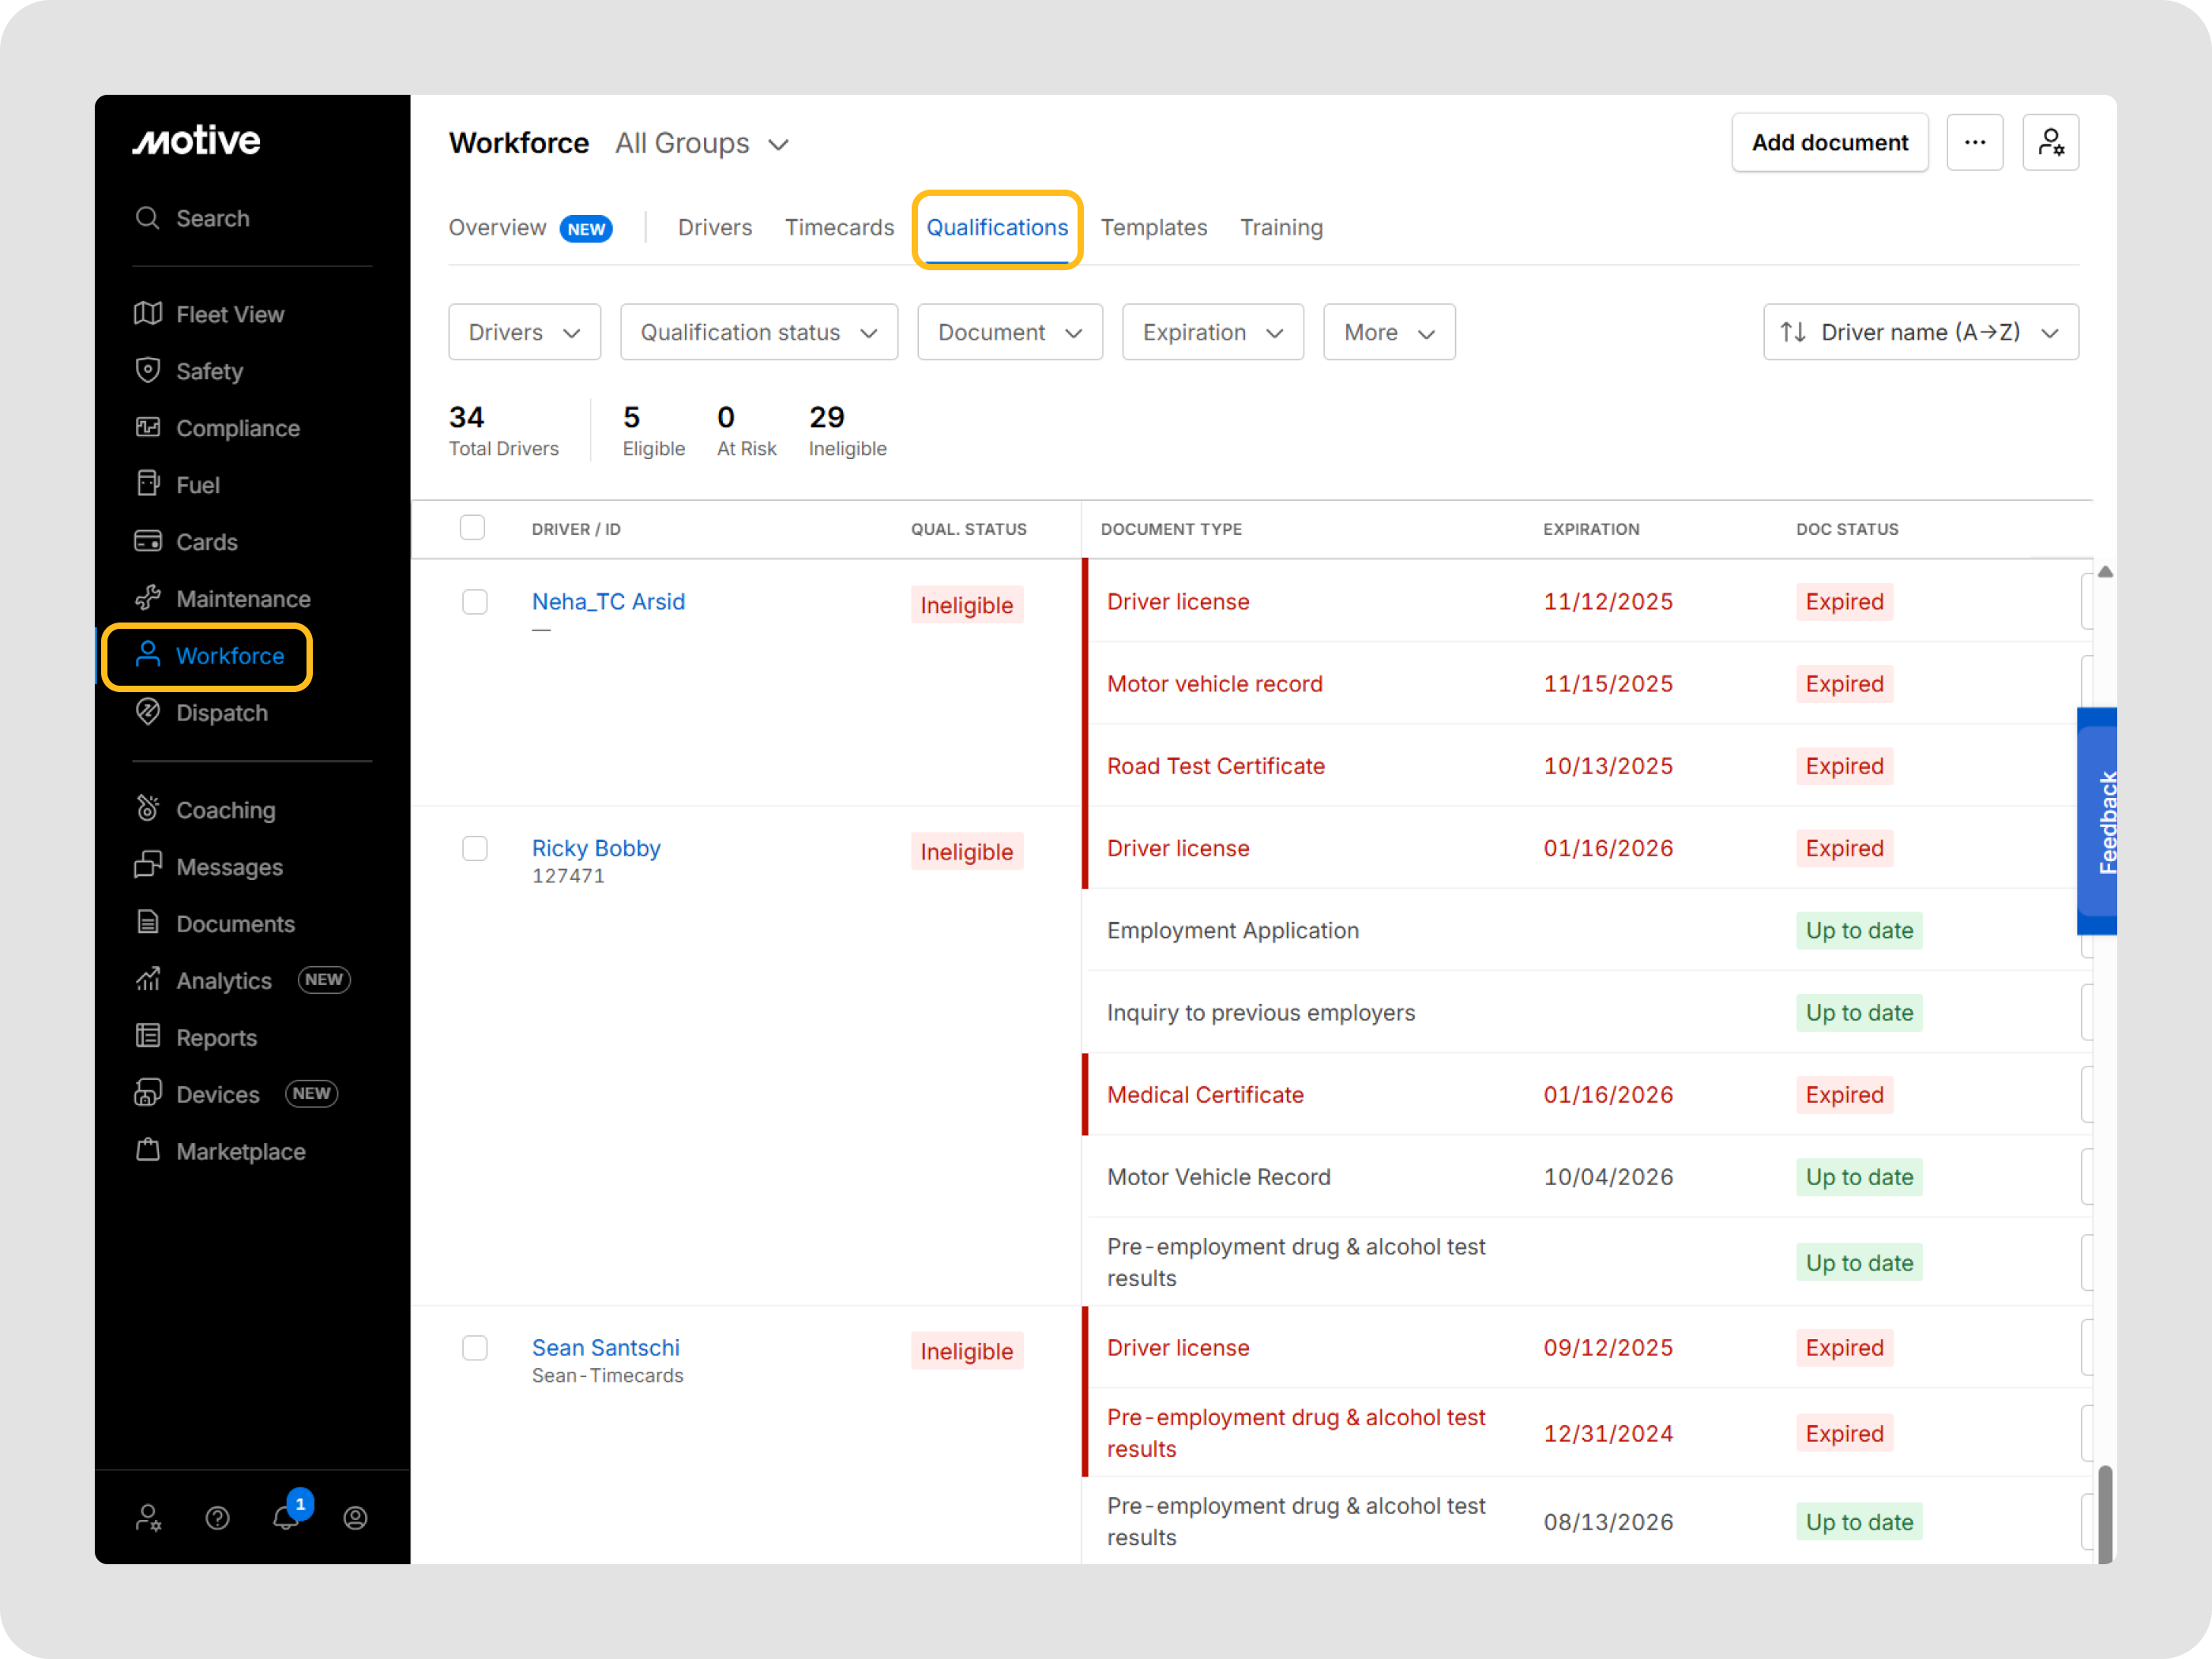Open Driver name sort dropdown

tap(1920, 332)
